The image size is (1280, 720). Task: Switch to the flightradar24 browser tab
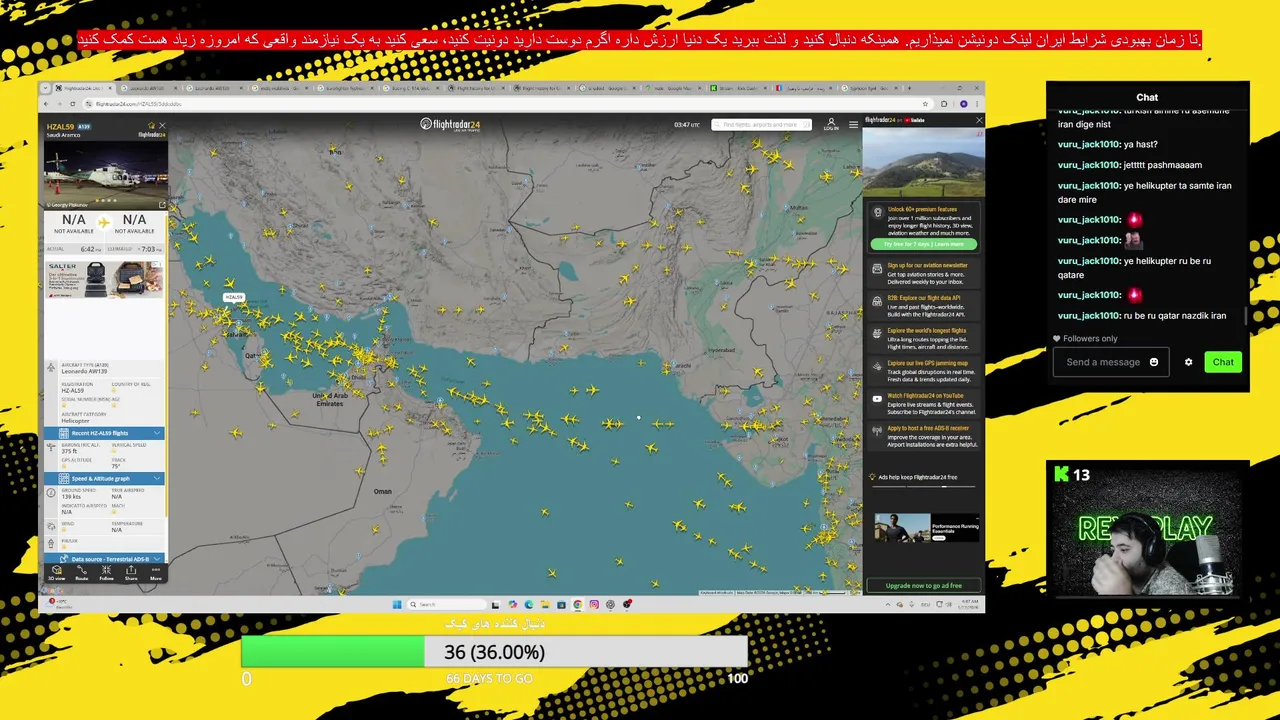[x=82, y=88]
